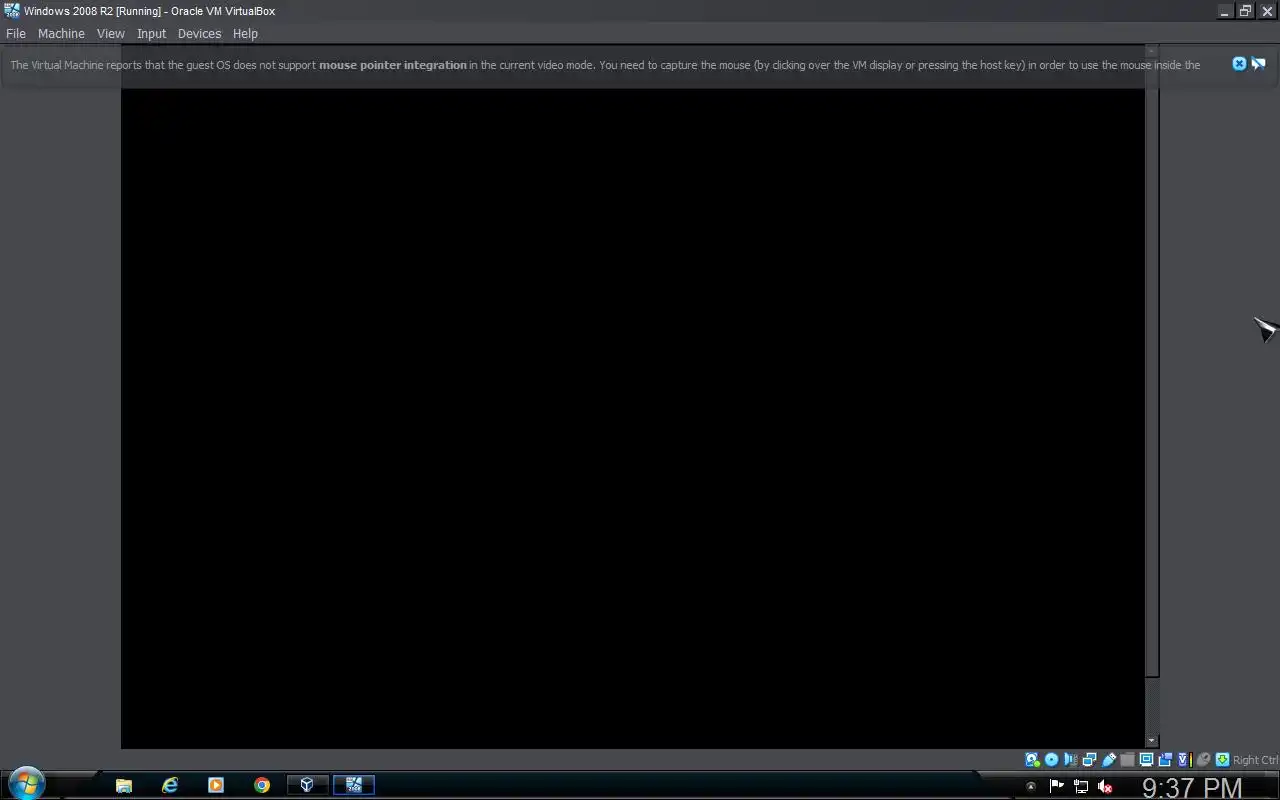Open the hard disk activity indicator

pos(1032,760)
